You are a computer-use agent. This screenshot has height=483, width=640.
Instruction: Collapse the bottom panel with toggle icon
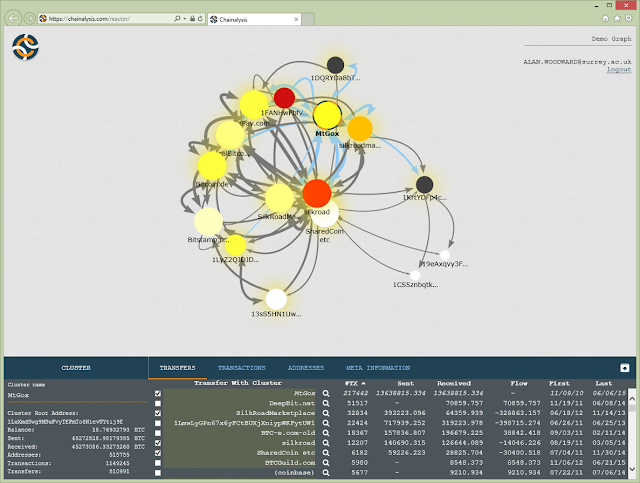624,368
